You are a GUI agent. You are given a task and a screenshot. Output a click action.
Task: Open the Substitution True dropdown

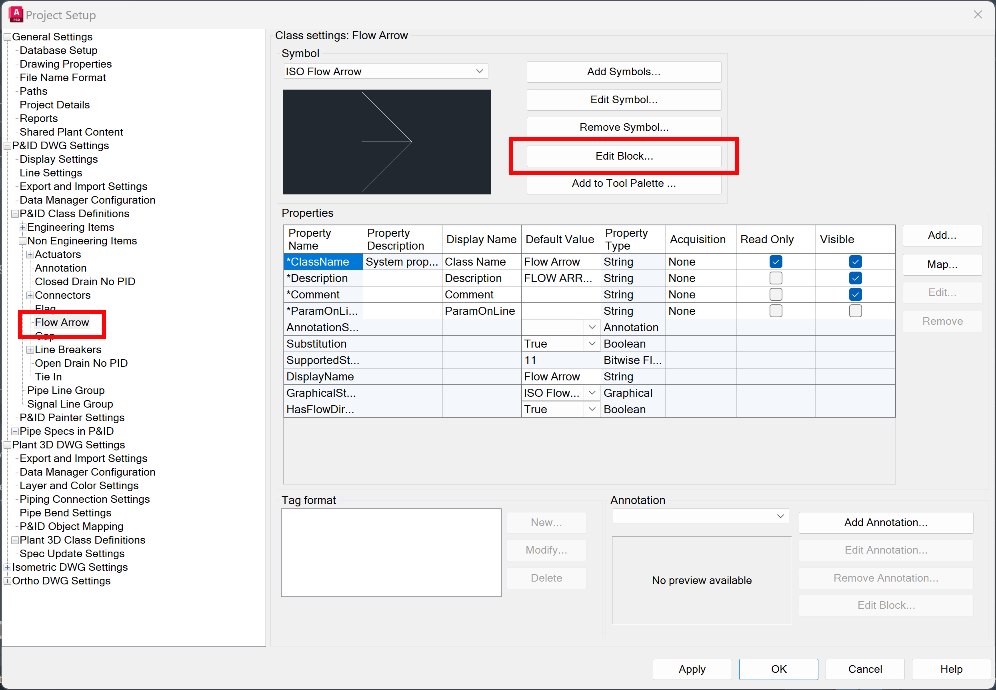pyautogui.click(x=592, y=344)
